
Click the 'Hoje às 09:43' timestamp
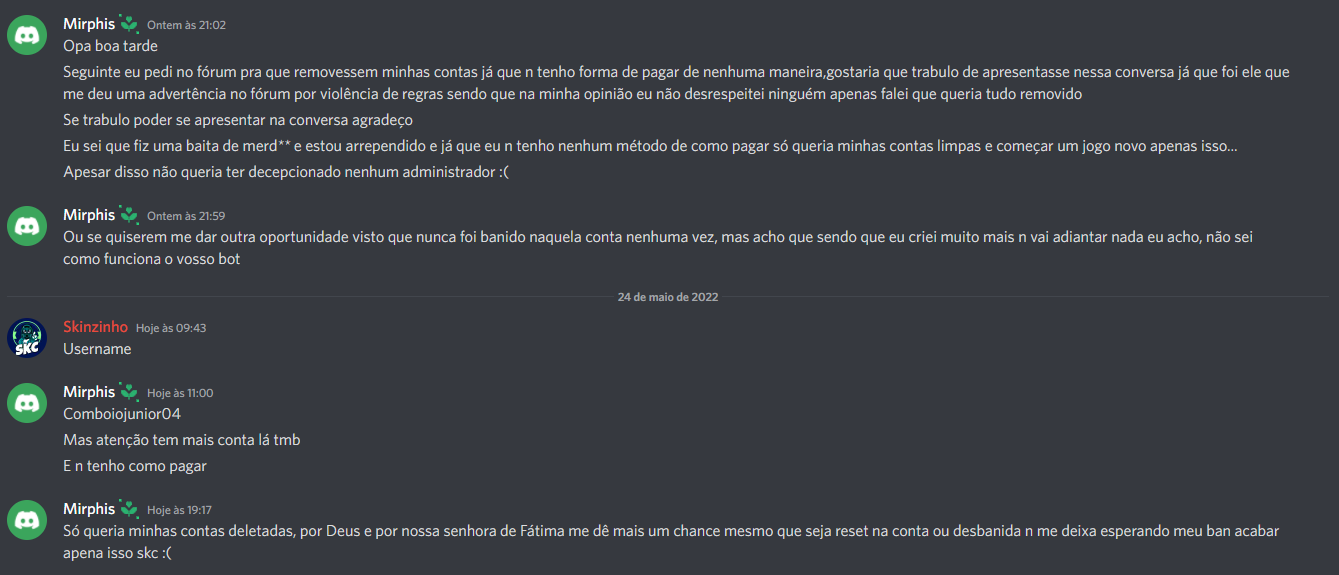point(171,328)
